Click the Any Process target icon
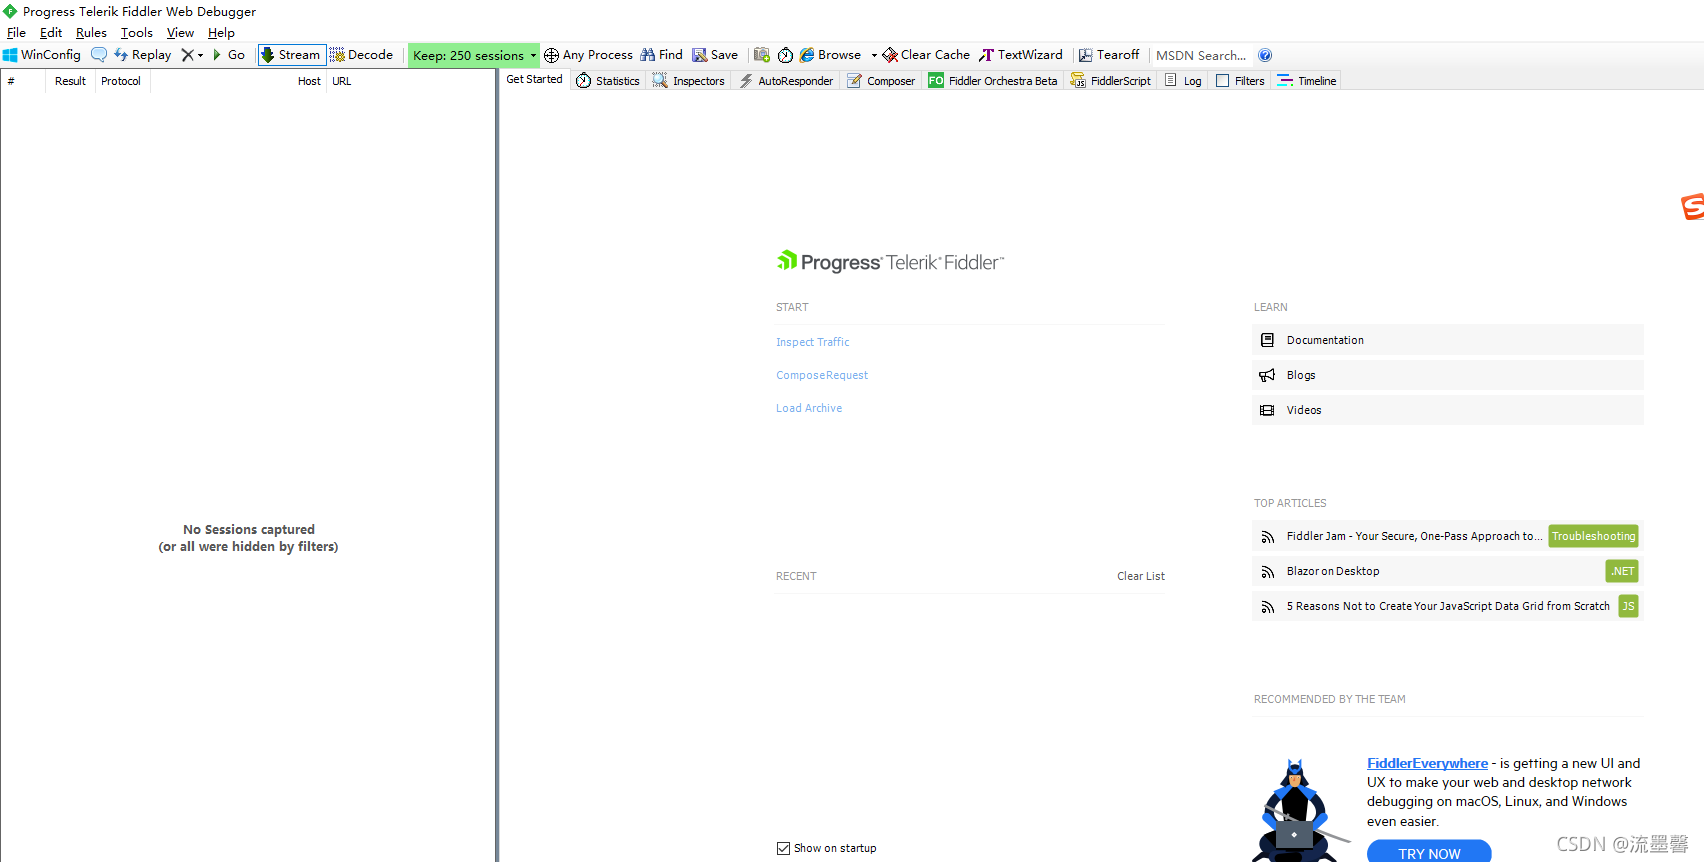Viewport: 1704px width, 862px height. click(551, 55)
